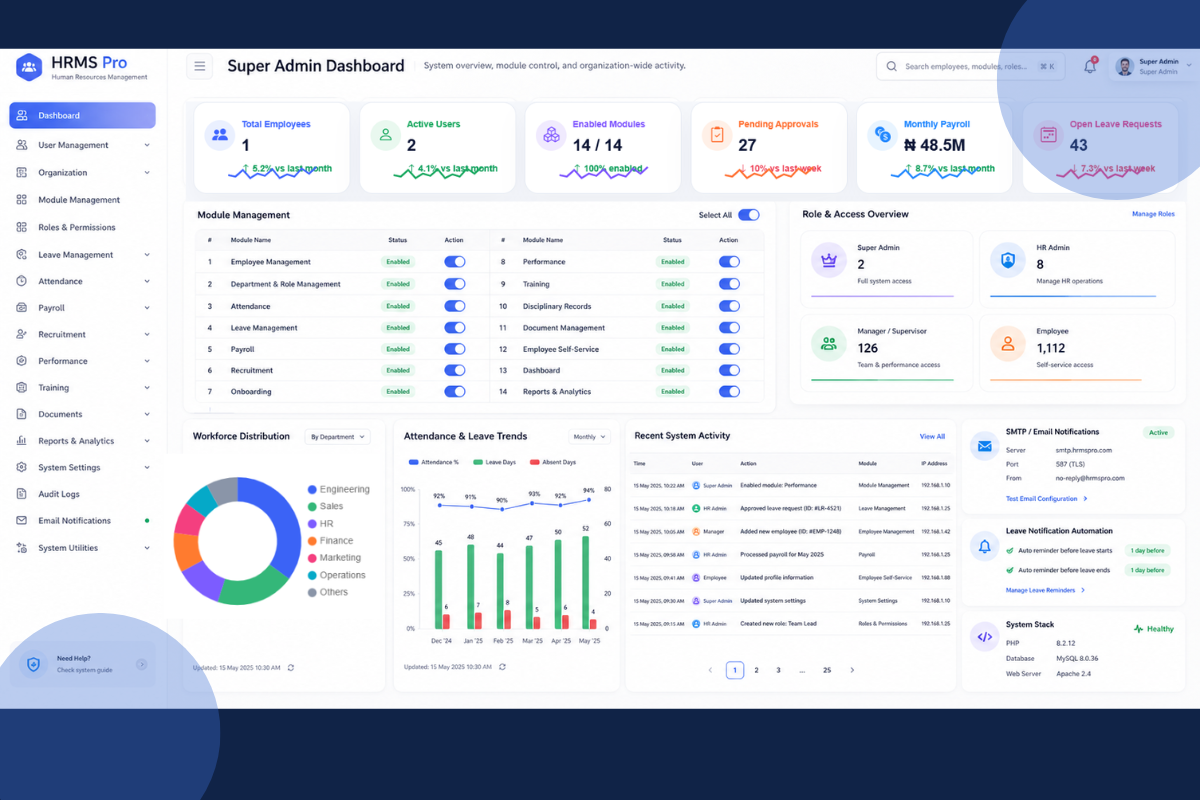Click the Super Admin avatar picture
This screenshot has height=800, width=1200.
pyautogui.click(x=1124, y=66)
